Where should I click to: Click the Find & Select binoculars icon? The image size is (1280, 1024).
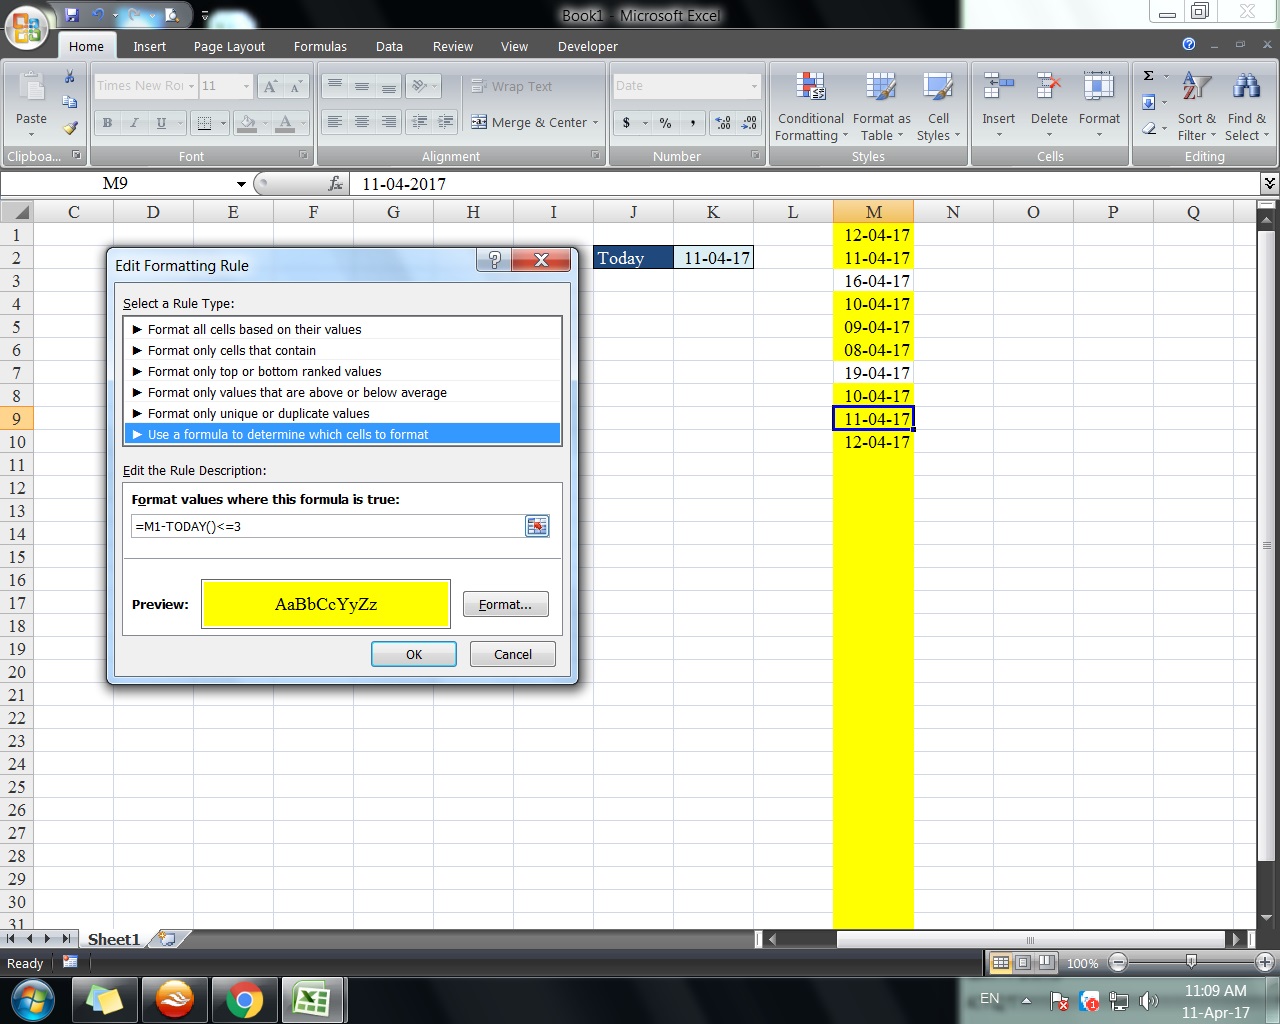1246,88
